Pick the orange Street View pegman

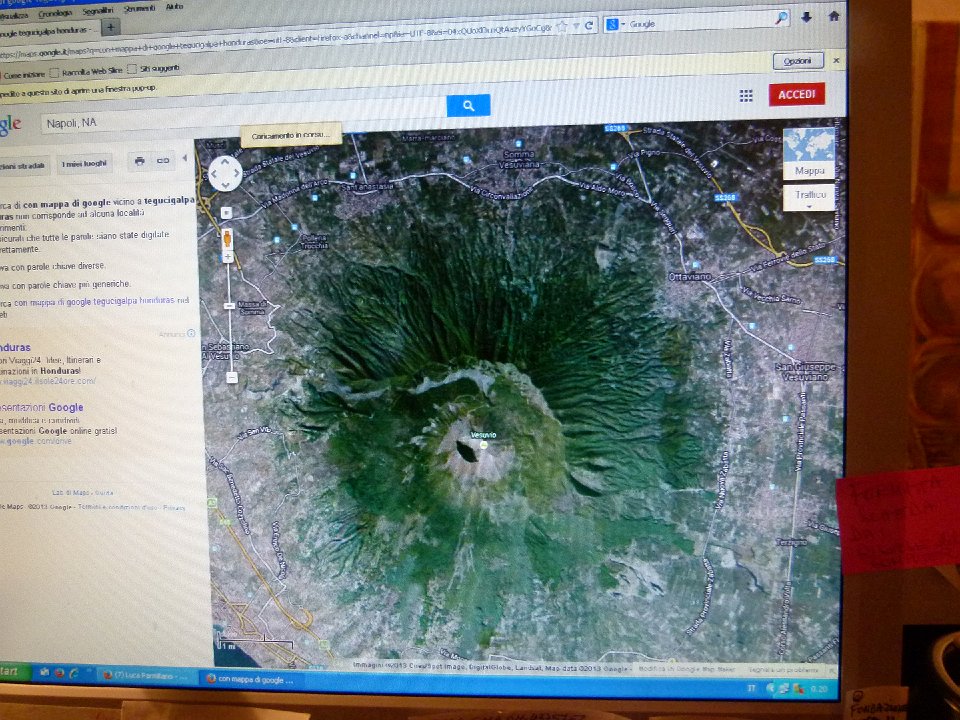pos(227,238)
